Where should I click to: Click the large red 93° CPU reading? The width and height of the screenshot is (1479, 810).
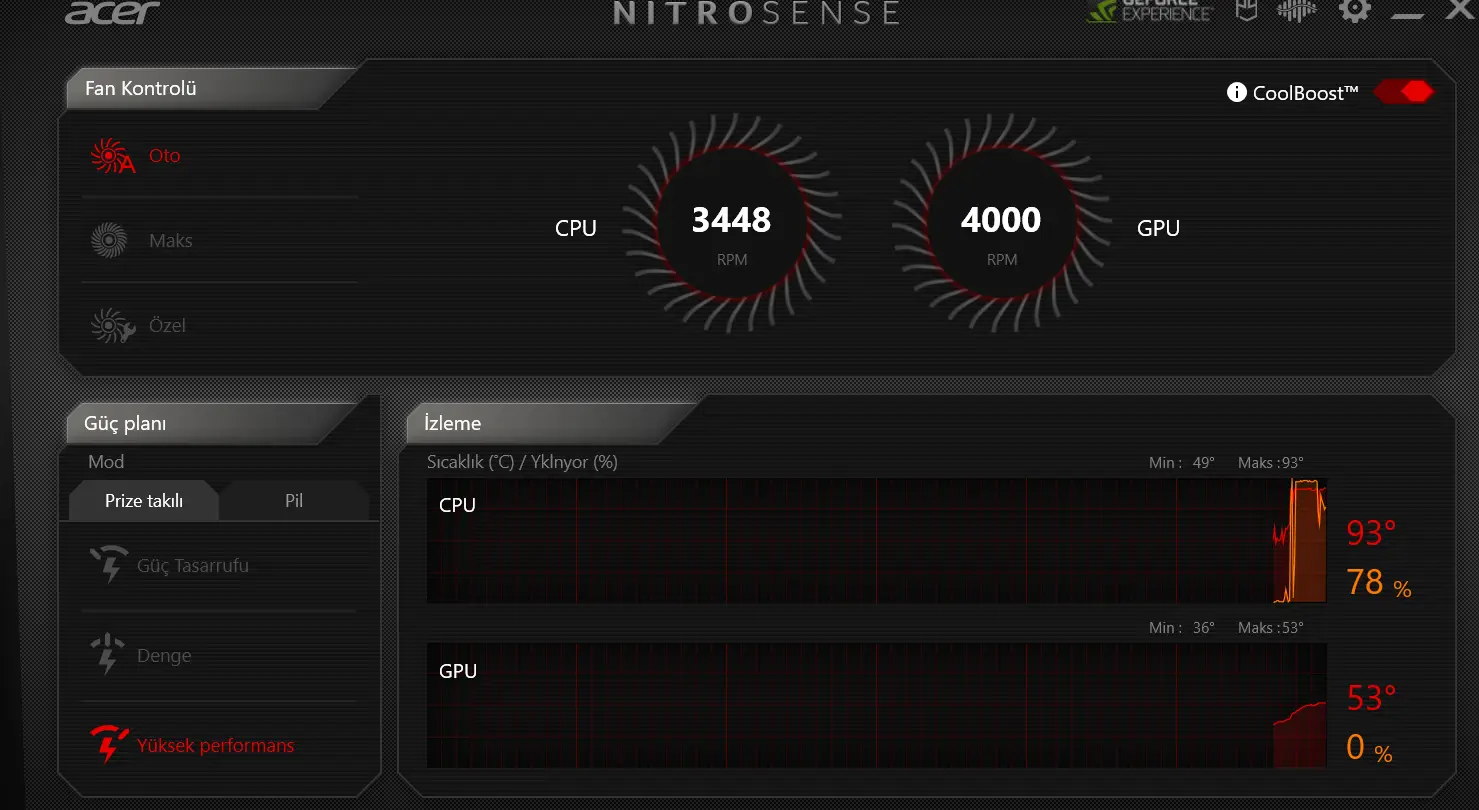coord(1371,533)
